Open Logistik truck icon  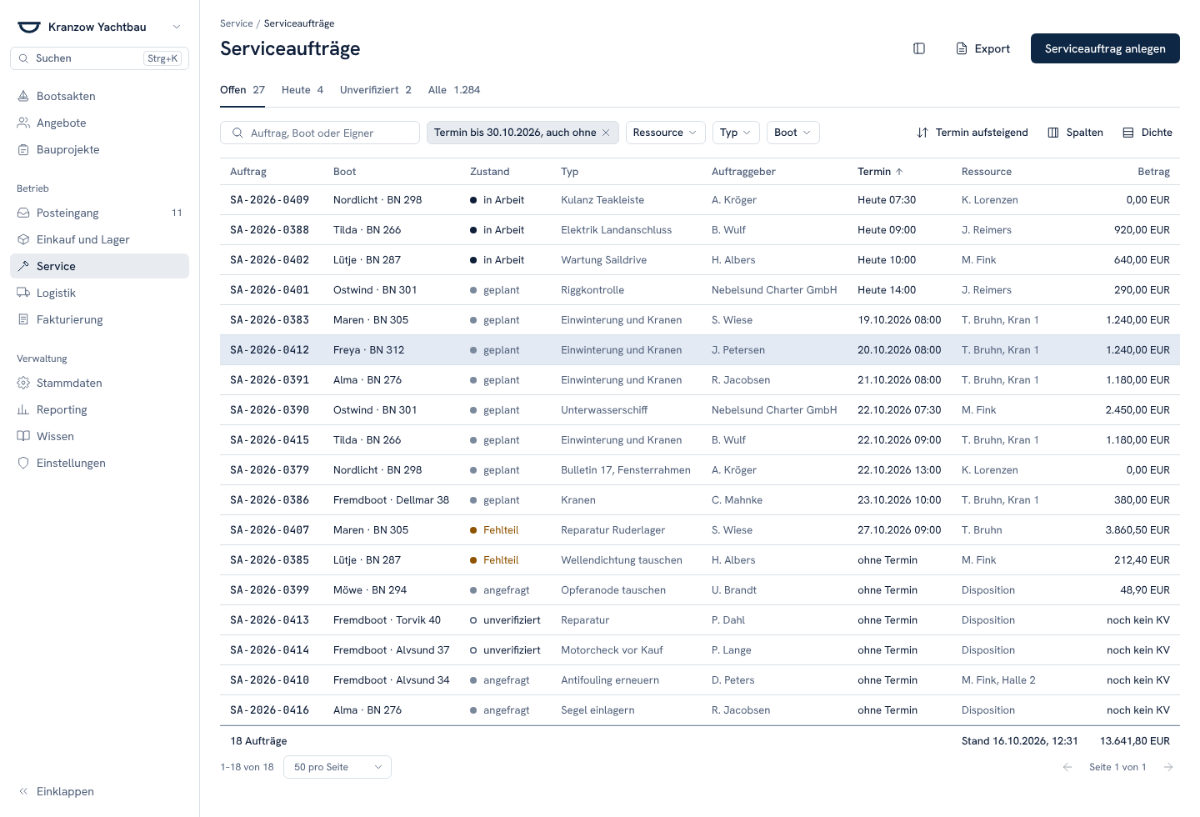pyautogui.click(x=23, y=293)
